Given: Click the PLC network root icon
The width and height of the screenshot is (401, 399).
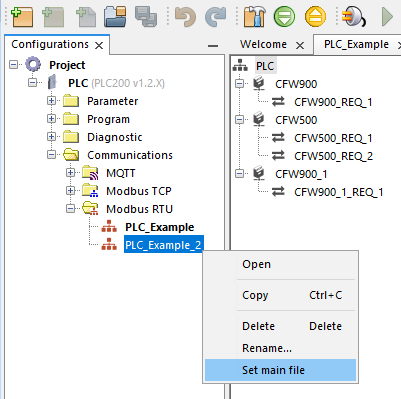Looking at the screenshot, I should [x=240, y=65].
